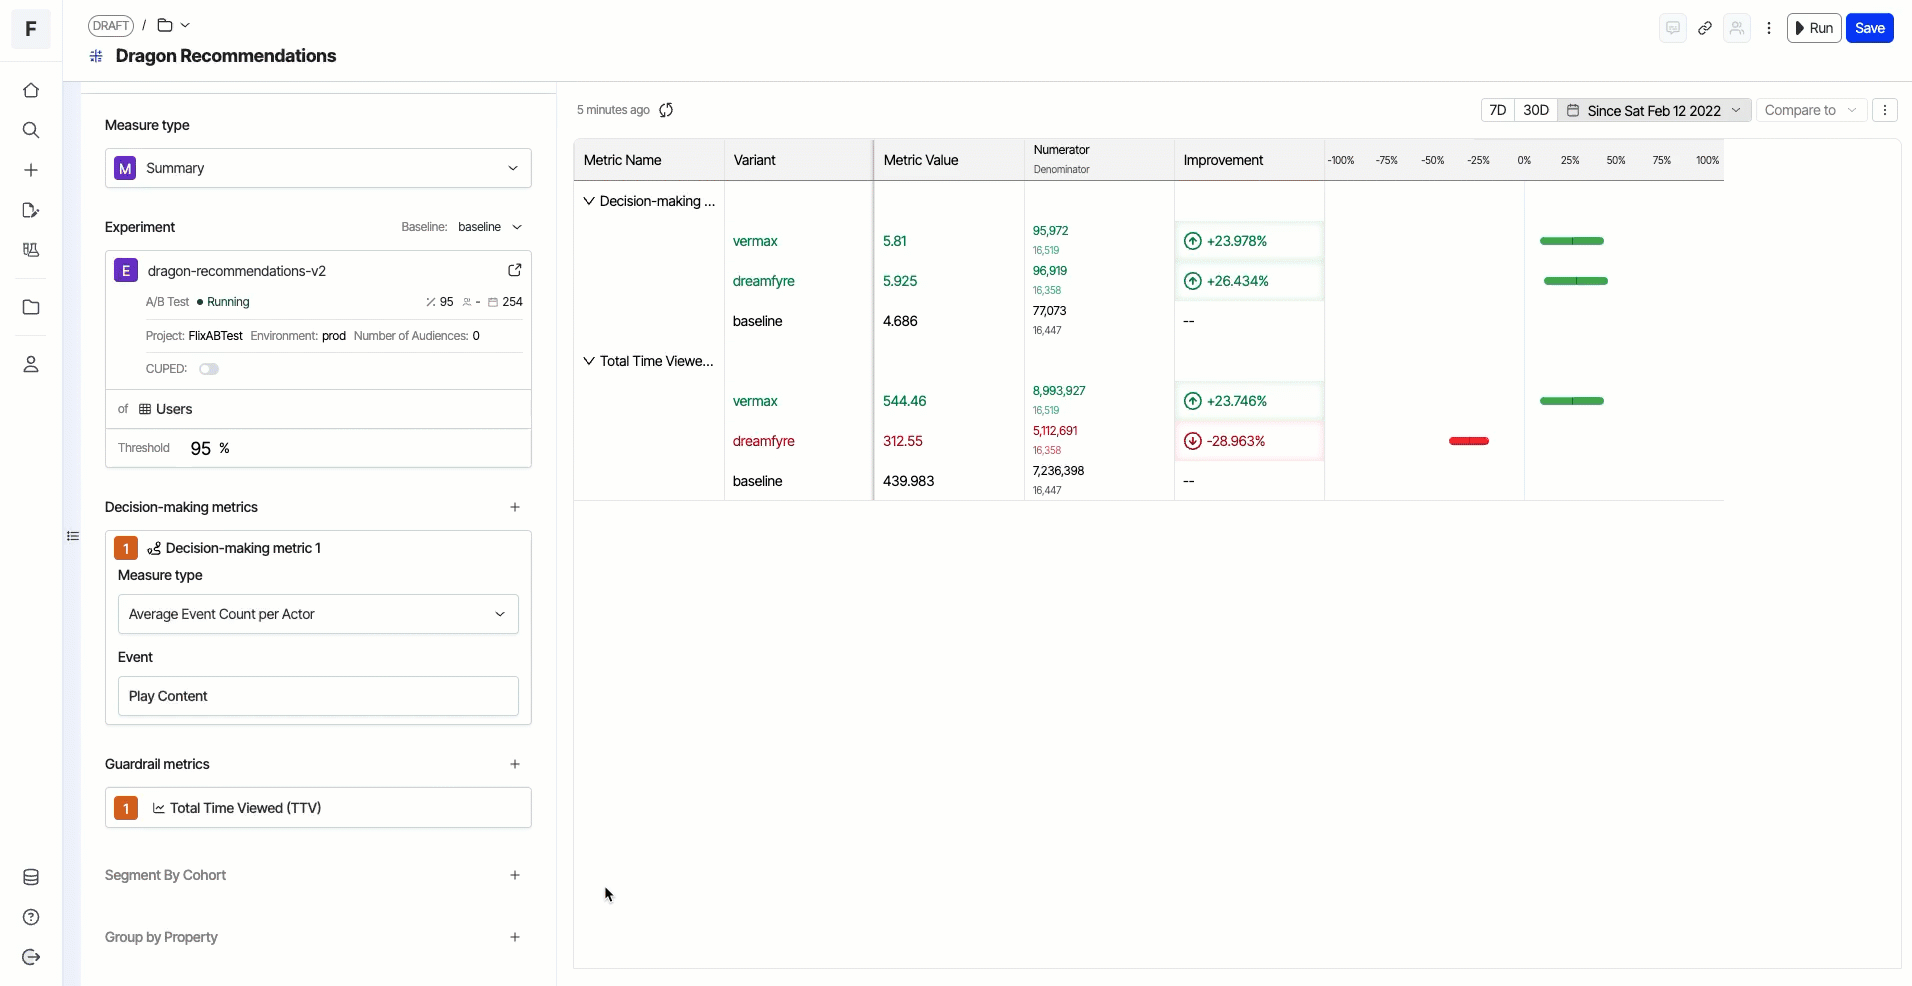Click the Metric Name column header

(649, 160)
